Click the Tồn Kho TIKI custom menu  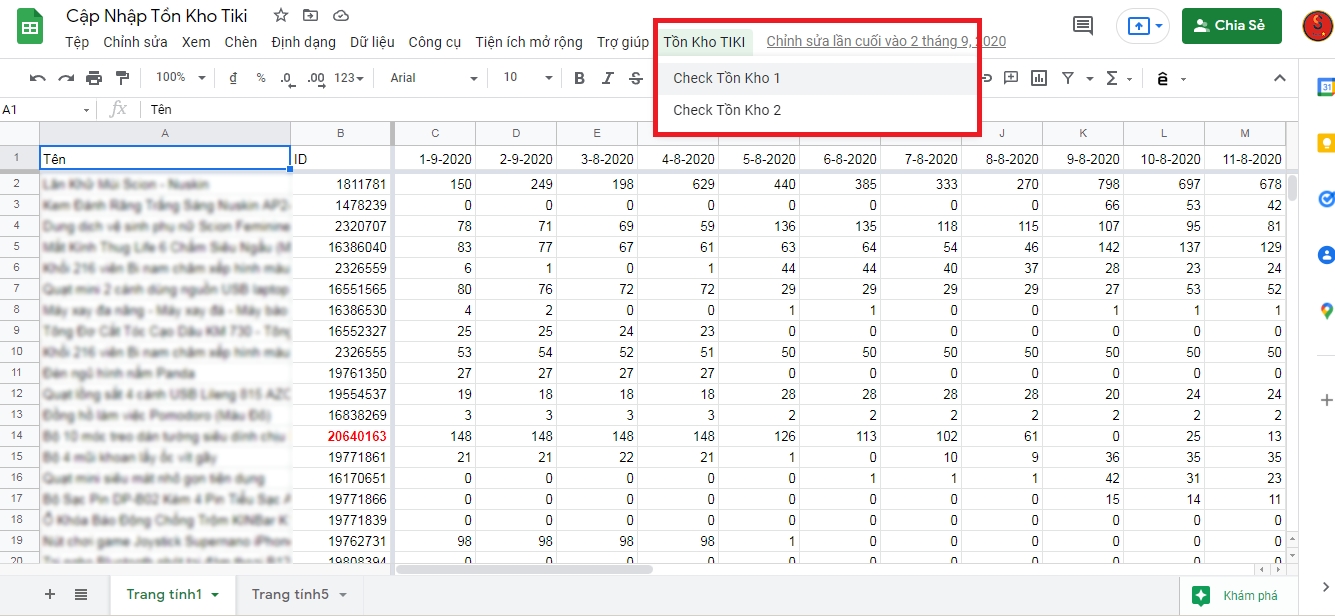click(x=704, y=42)
